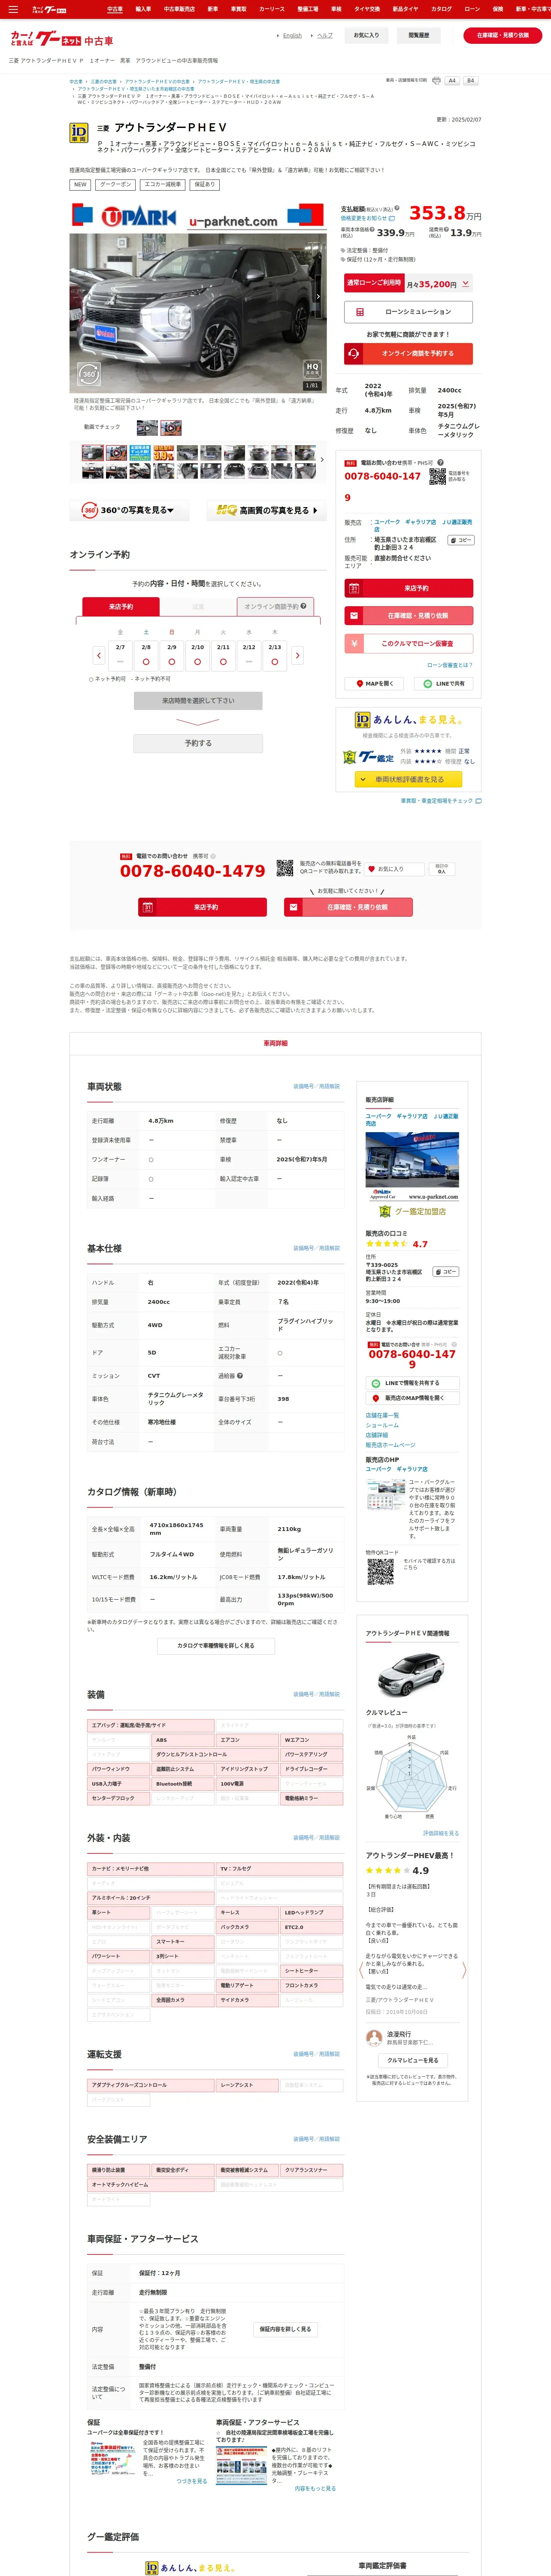The height and width of the screenshot is (2576, 551).
Task: Open 閲覧履歴 in header
Action: pyautogui.click(x=419, y=35)
